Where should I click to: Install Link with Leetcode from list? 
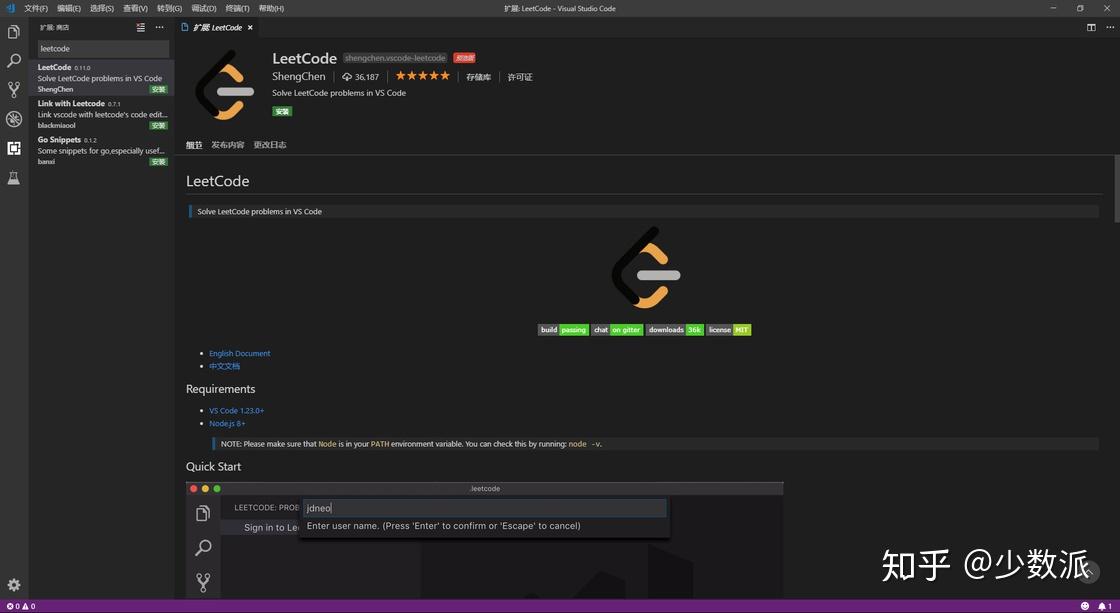point(159,126)
